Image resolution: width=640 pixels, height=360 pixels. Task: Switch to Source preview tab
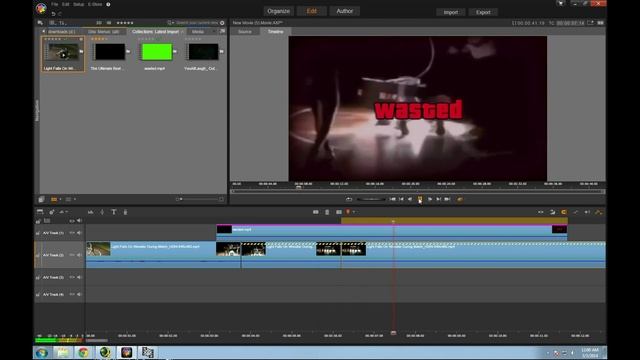pyautogui.click(x=245, y=31)
